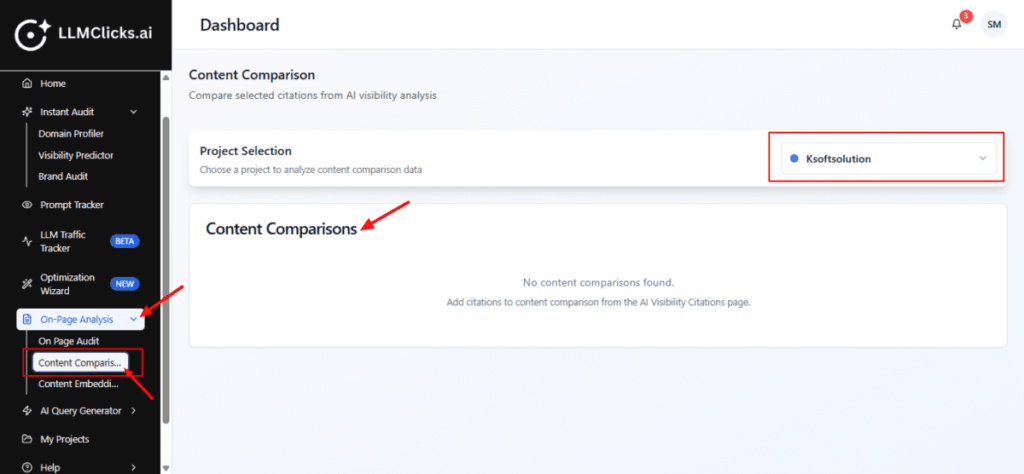Open the Ksoftsolution project dropdown
Viewport: 1024px width, 474px height.
tap(886, 158)
